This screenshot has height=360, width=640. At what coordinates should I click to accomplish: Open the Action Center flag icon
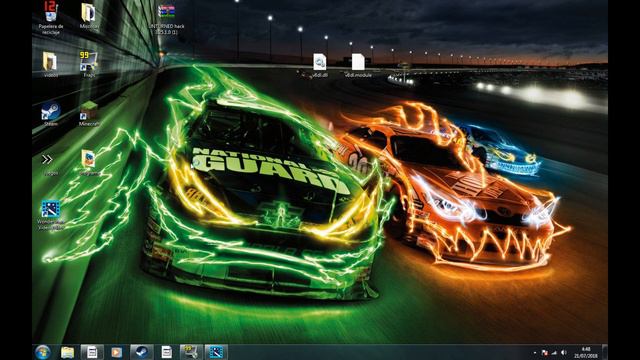544,353
